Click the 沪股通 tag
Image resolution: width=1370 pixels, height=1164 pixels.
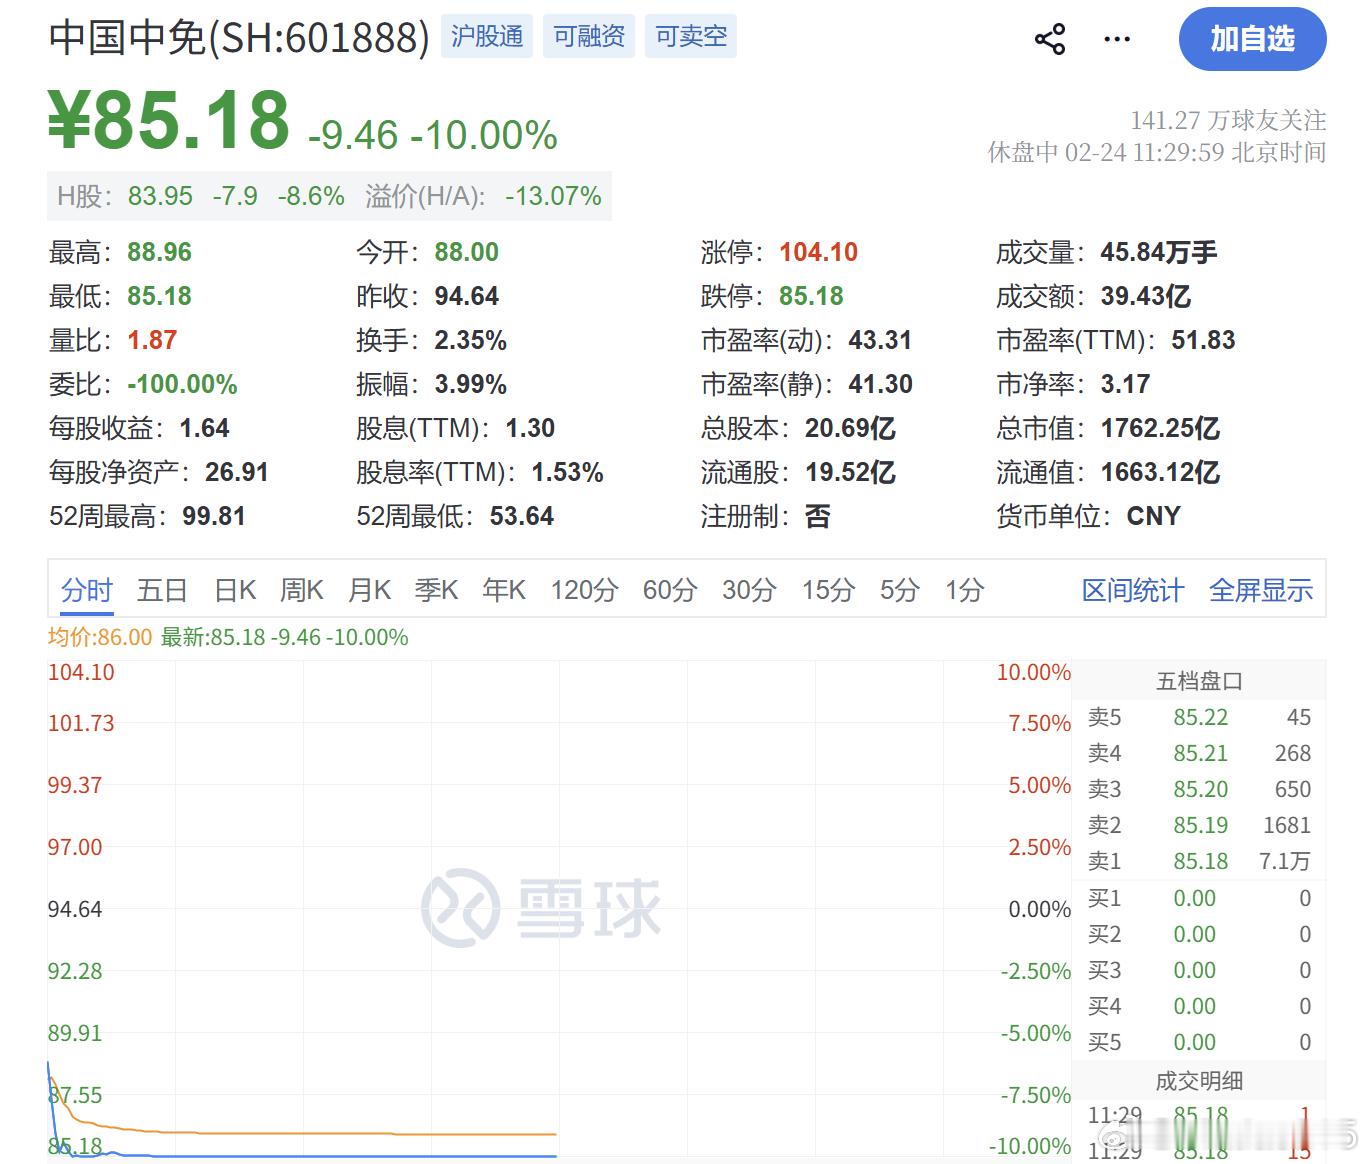[x=487, y=37]
